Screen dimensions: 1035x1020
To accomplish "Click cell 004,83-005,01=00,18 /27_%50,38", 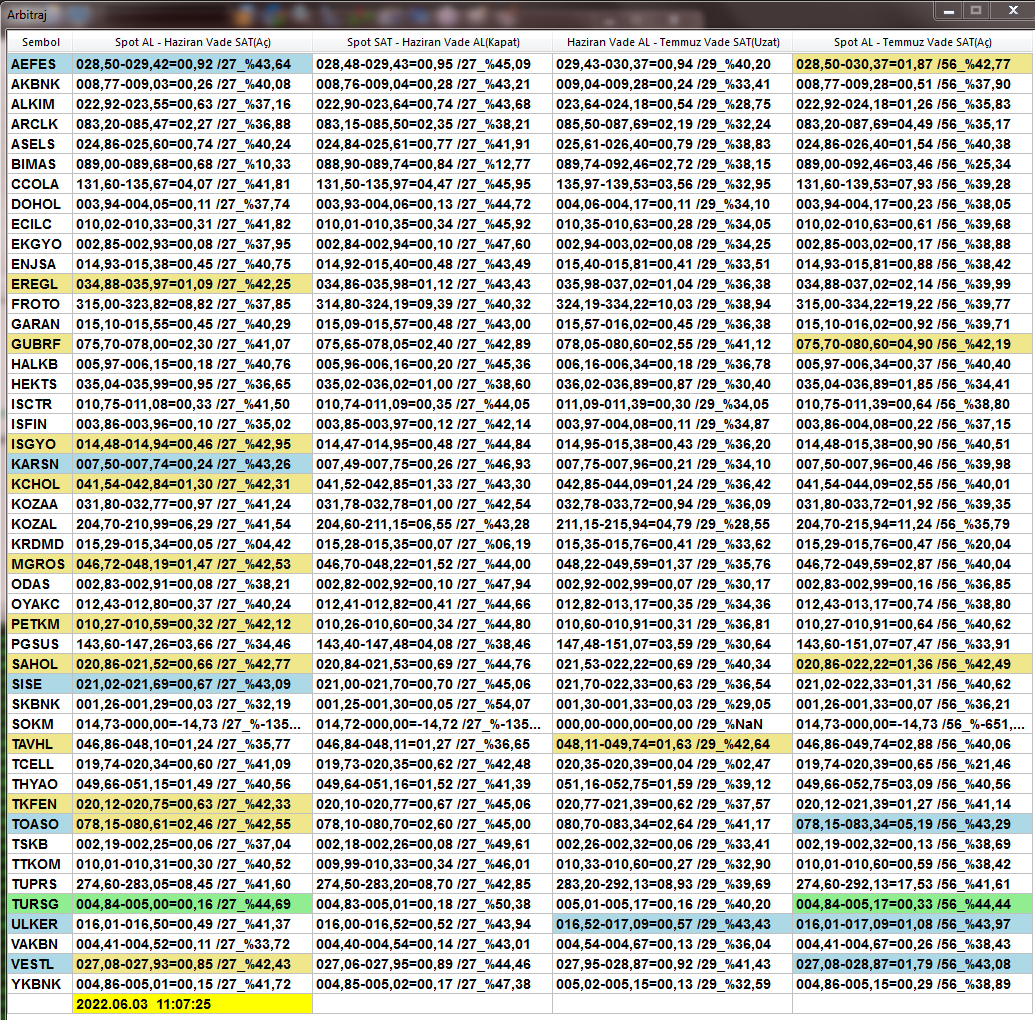I will coord(432,904).
